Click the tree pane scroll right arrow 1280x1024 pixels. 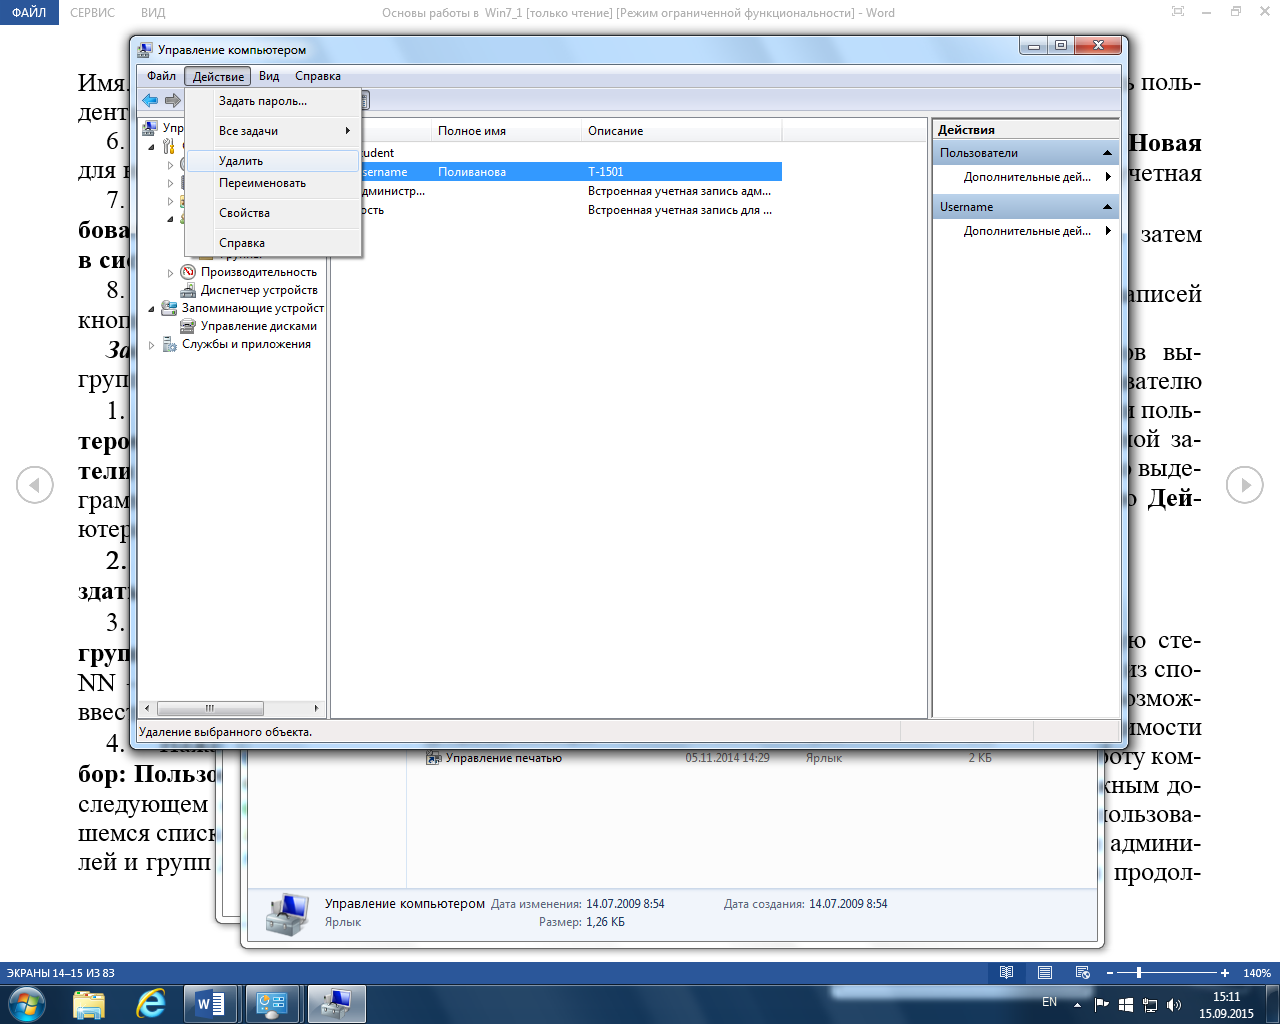click(x=317, y=708)
